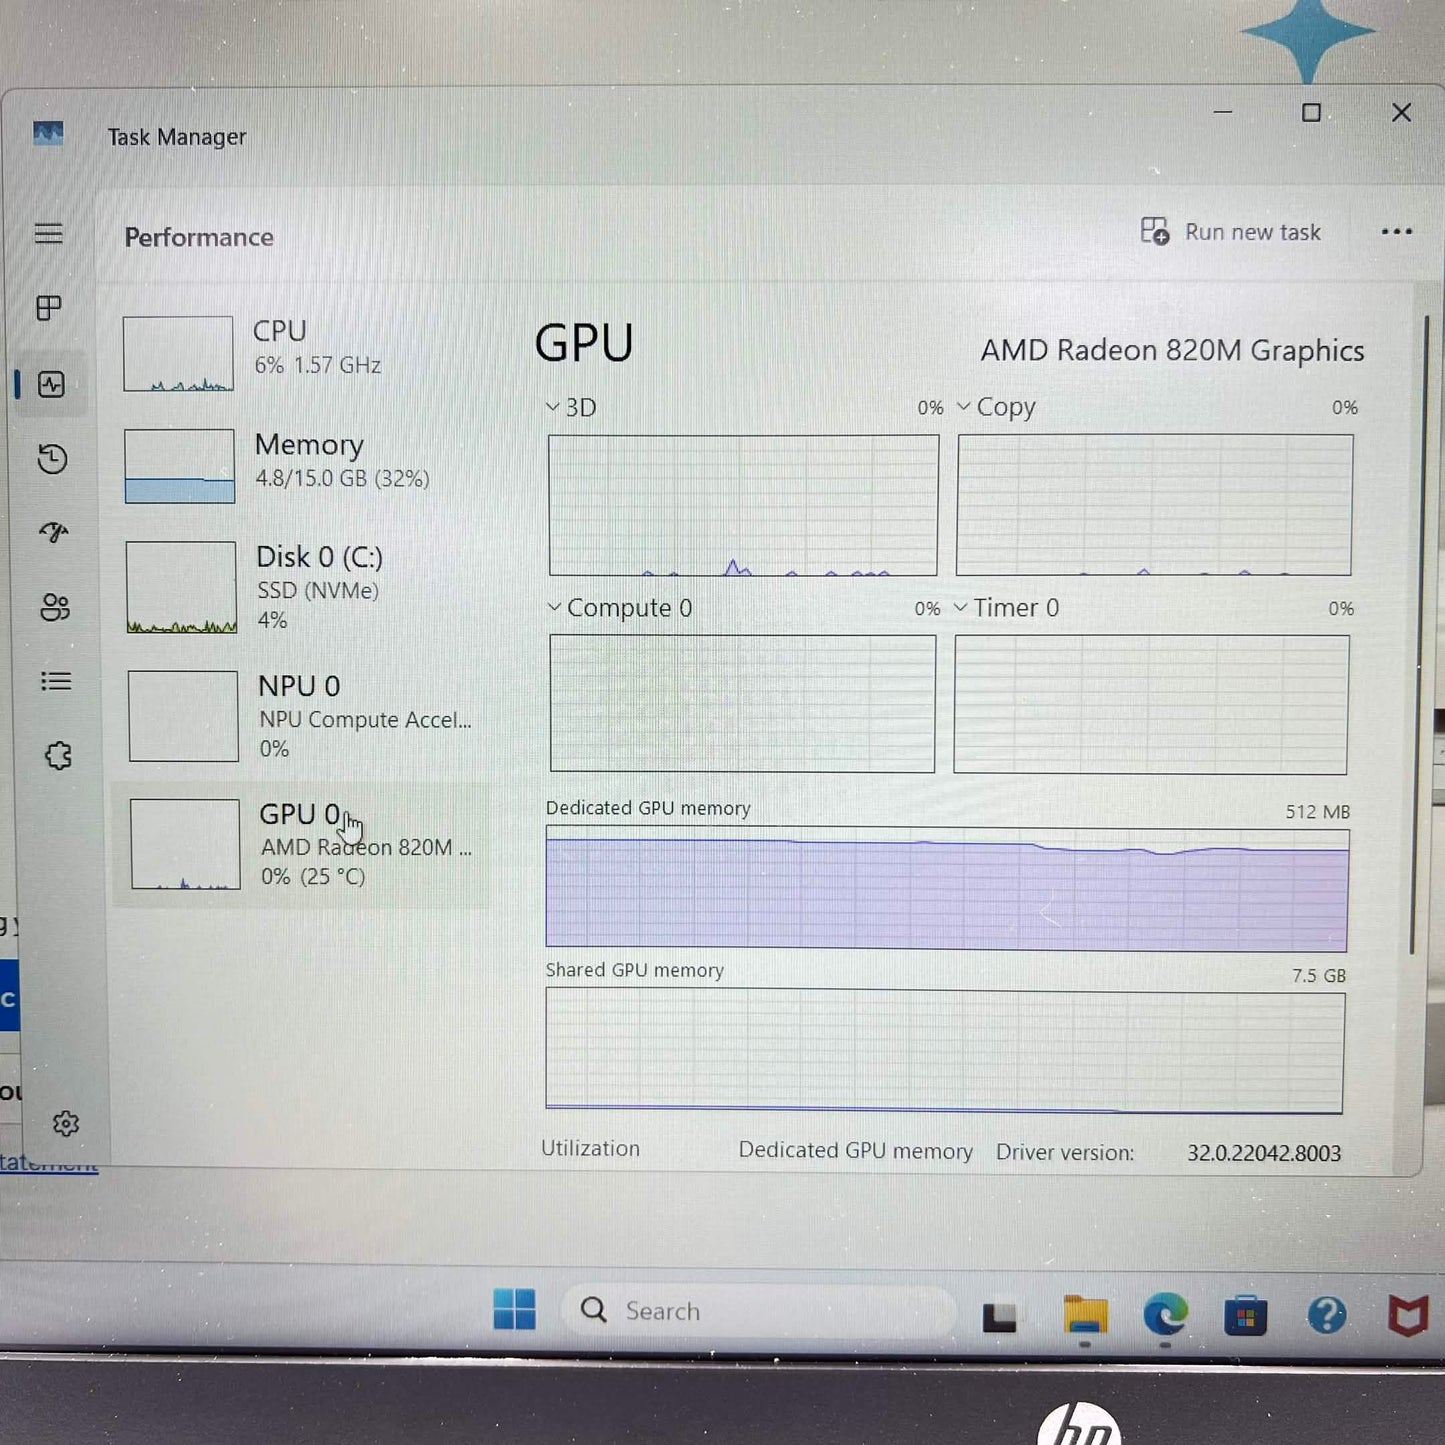Click the GPU 0 mini graph thumbnail
1445x1445 pixels.
pos(186,844)
